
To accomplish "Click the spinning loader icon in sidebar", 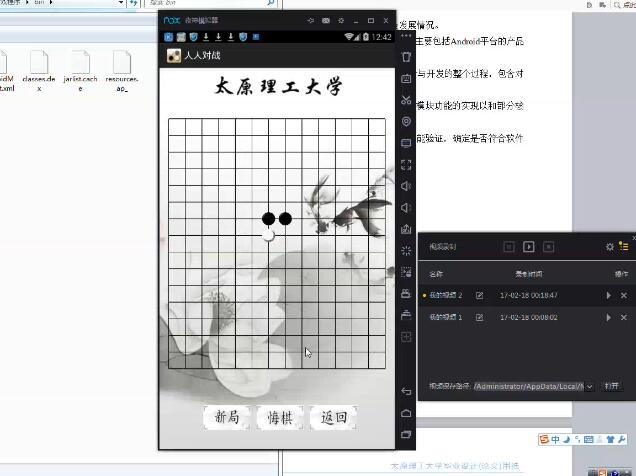I will [406, 251].
